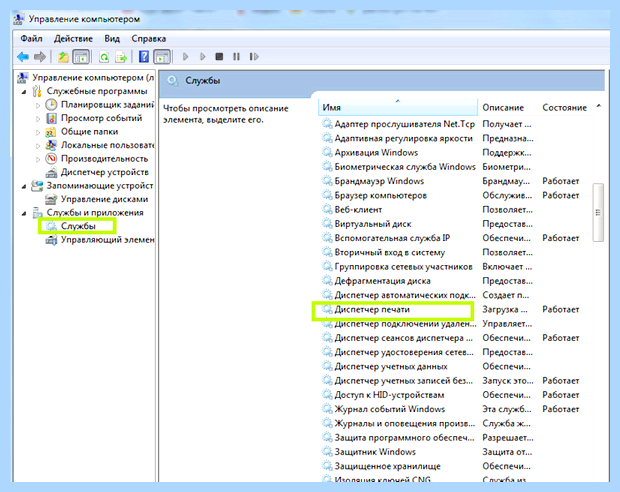Select Управляющий элемент tree item
Image resolution: width=620 pixels, height=492 pixels.
click(x=107, y=240)
